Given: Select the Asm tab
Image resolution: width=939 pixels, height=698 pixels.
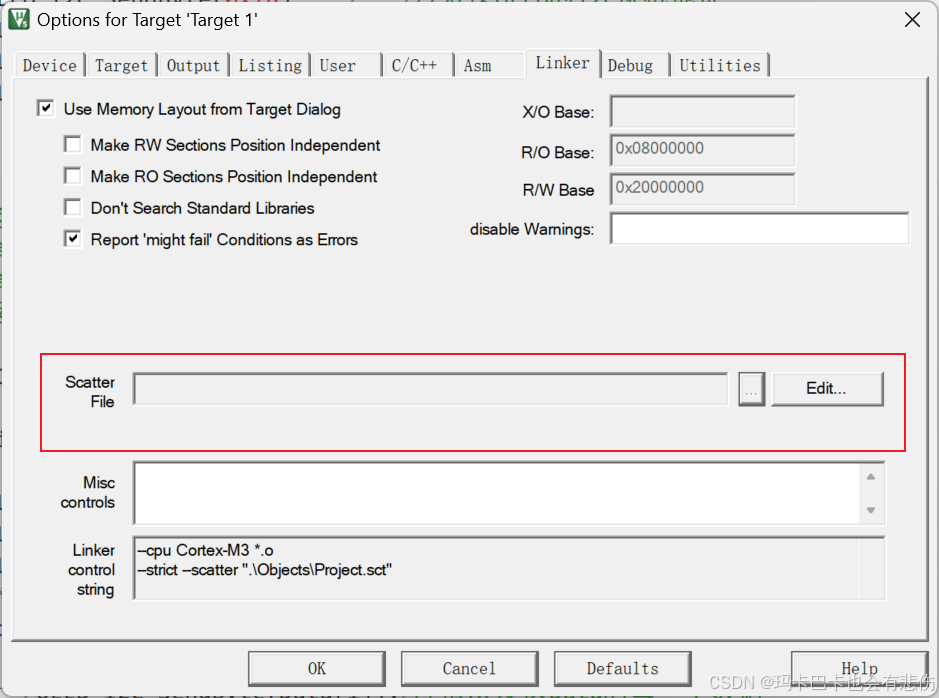Looking at the screenshot, I should (x=489, y=65).
